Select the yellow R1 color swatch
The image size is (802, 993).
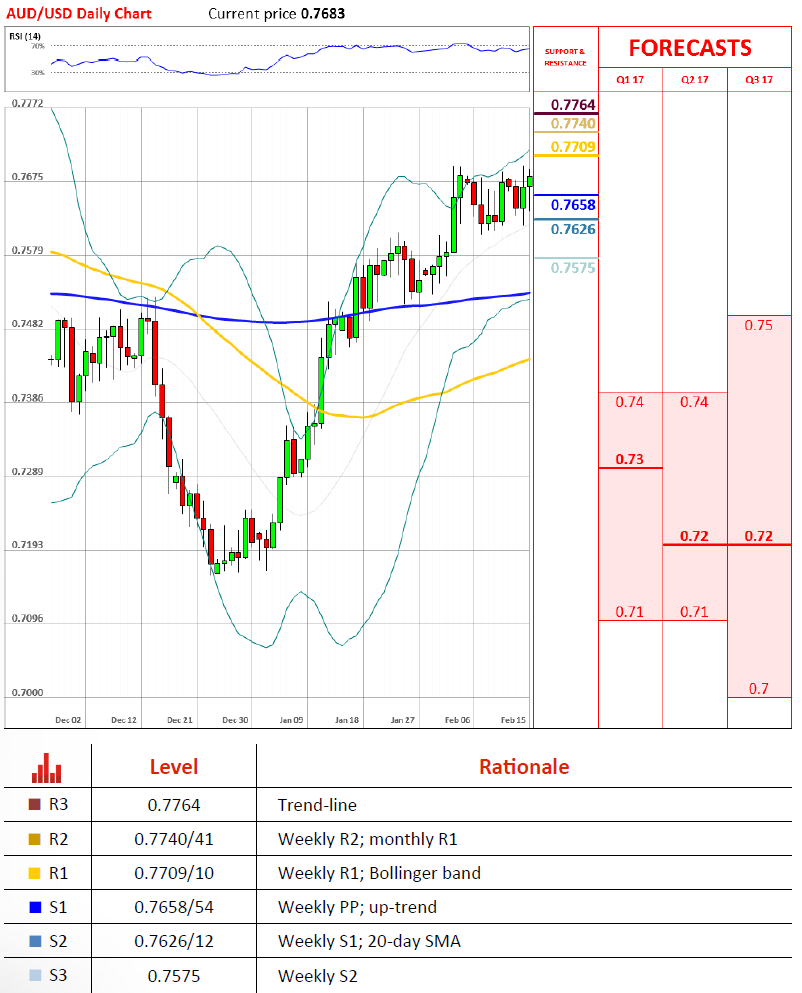35,873
